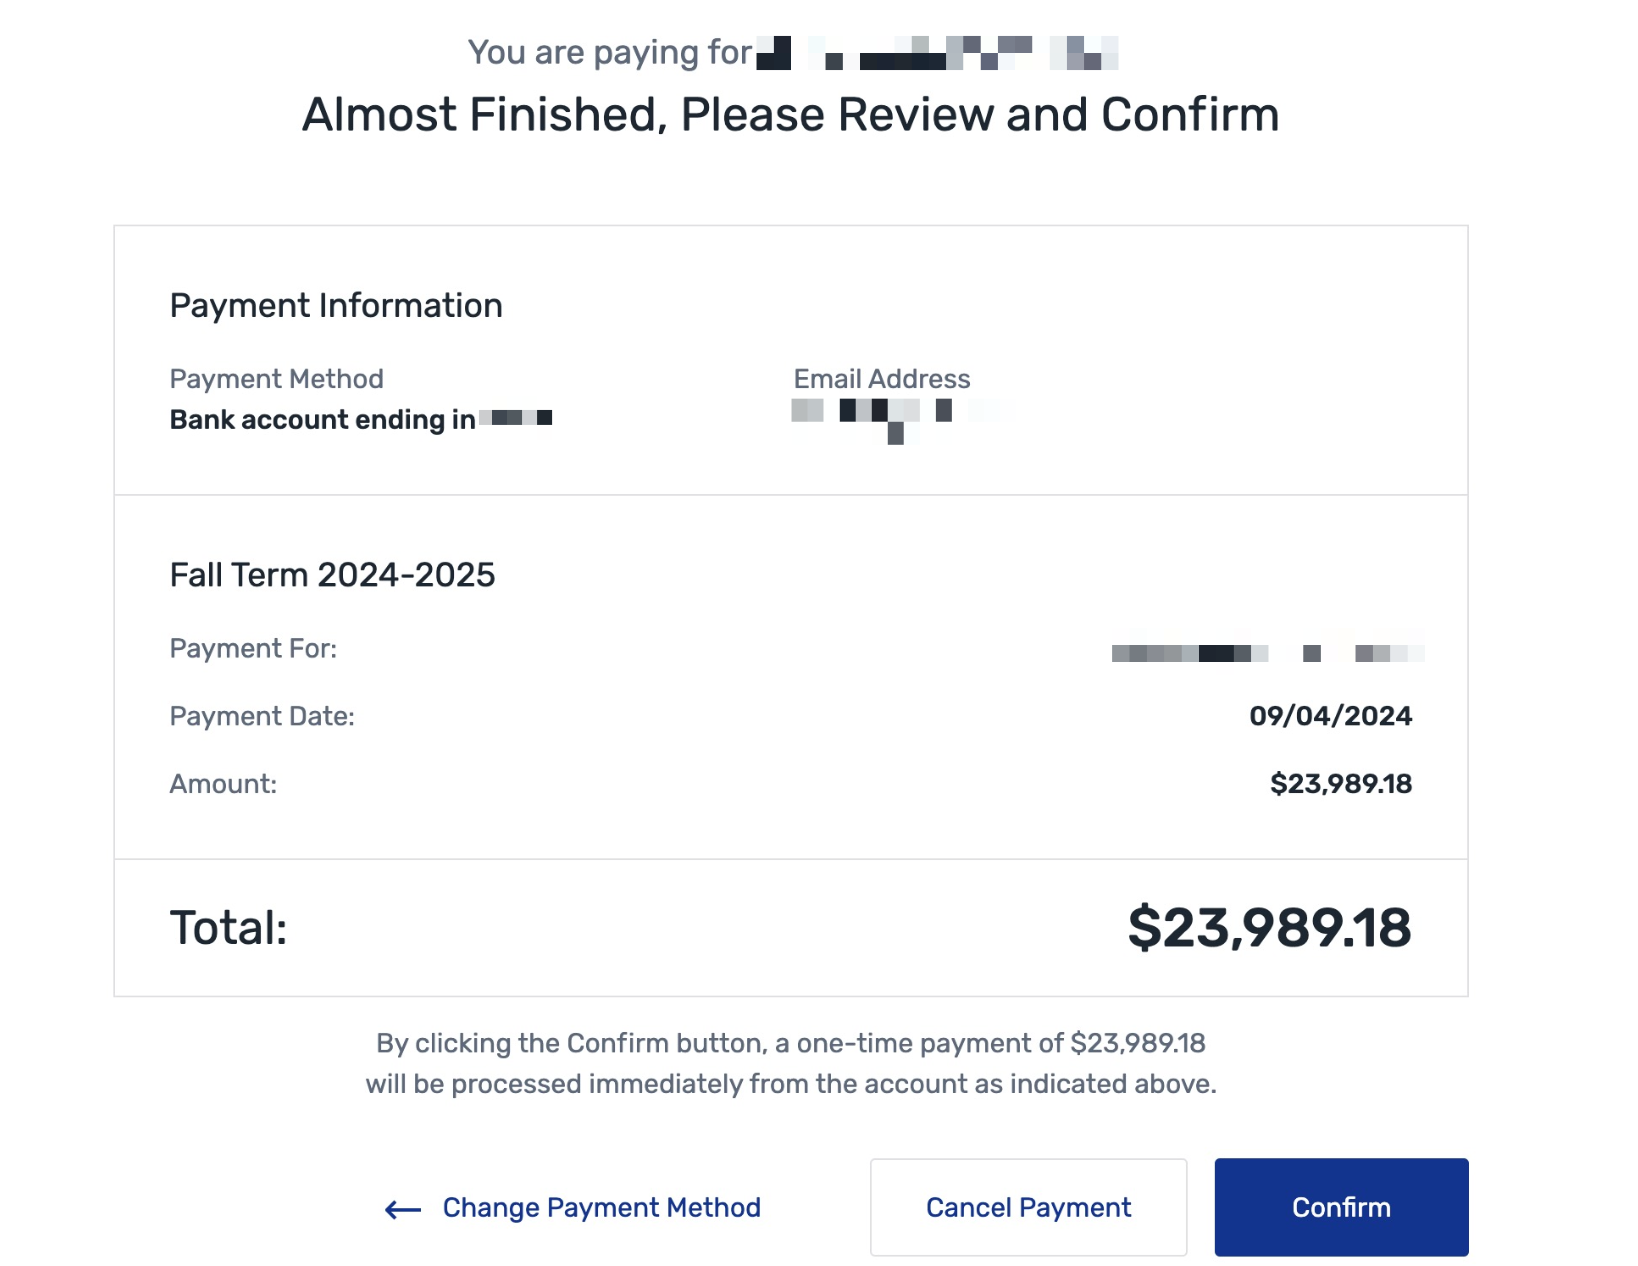Click the left arrow back icon
The height and width of the screenshot is (1266, 1638).
pos(403,1210)
